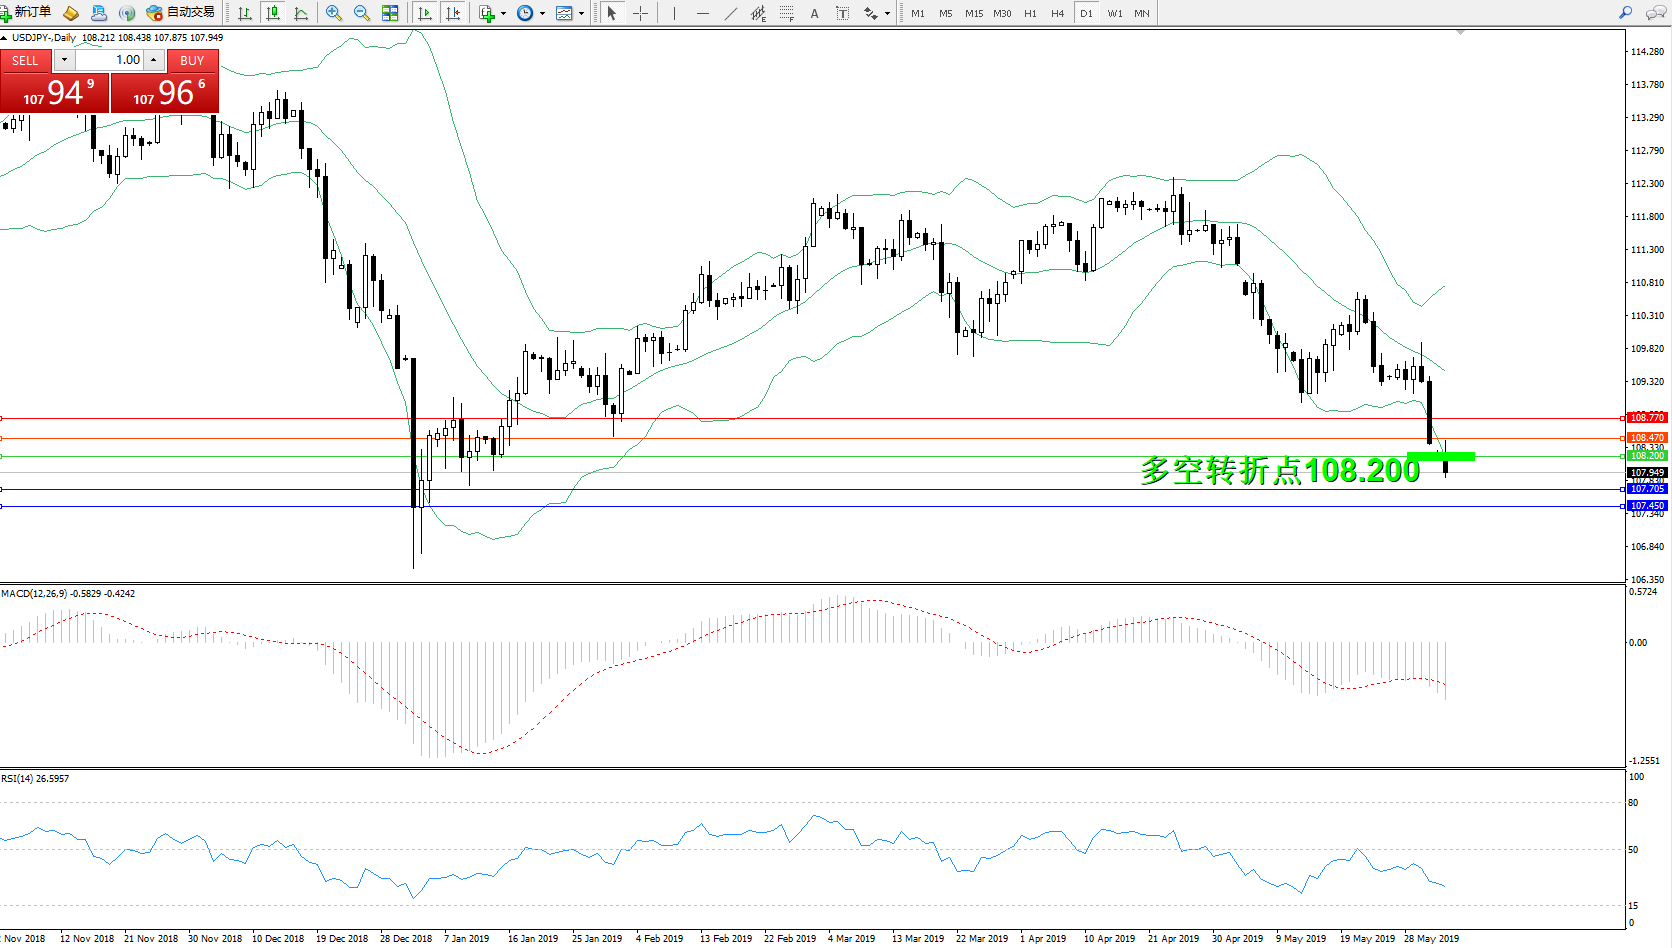The height and width of the screenshot is (948, 1672).
Task: Tile chart windows icon
Action: pos(390,13)
